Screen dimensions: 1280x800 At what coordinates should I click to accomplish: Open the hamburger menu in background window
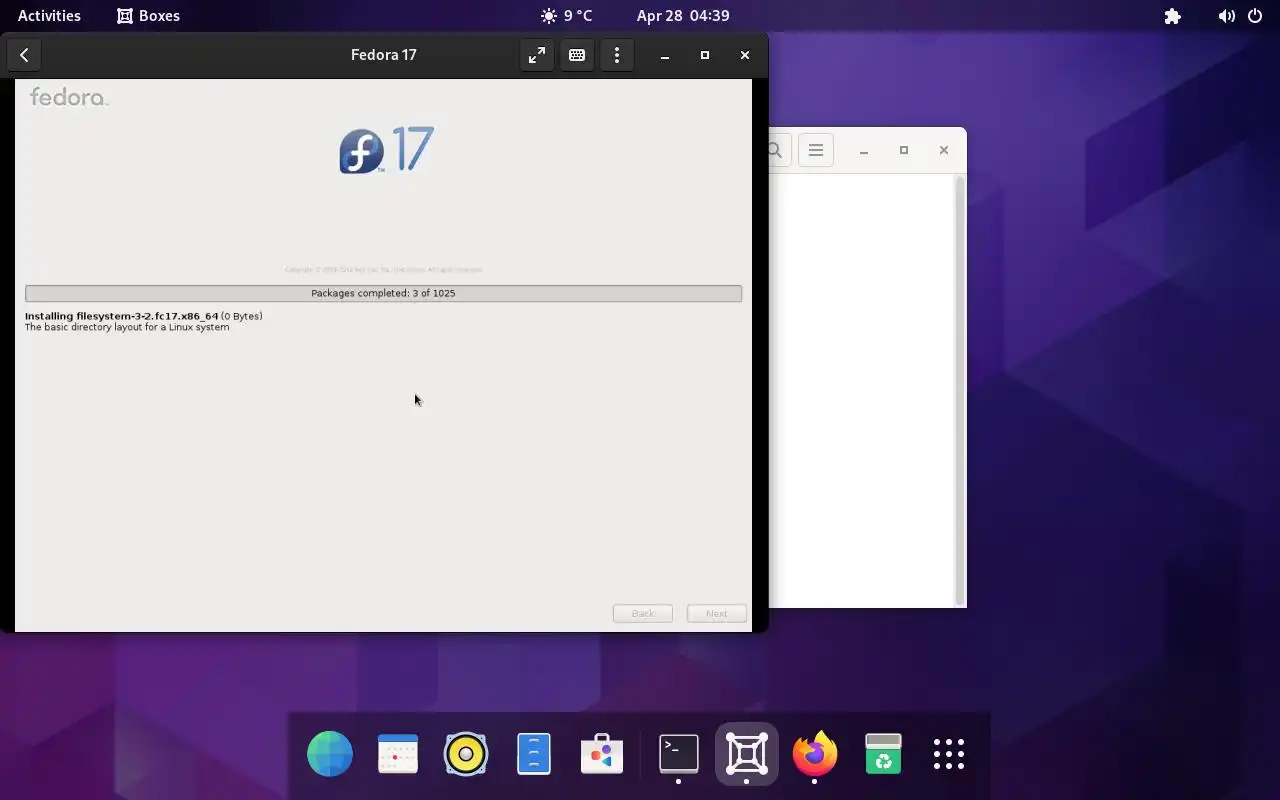tap(816, 150)
